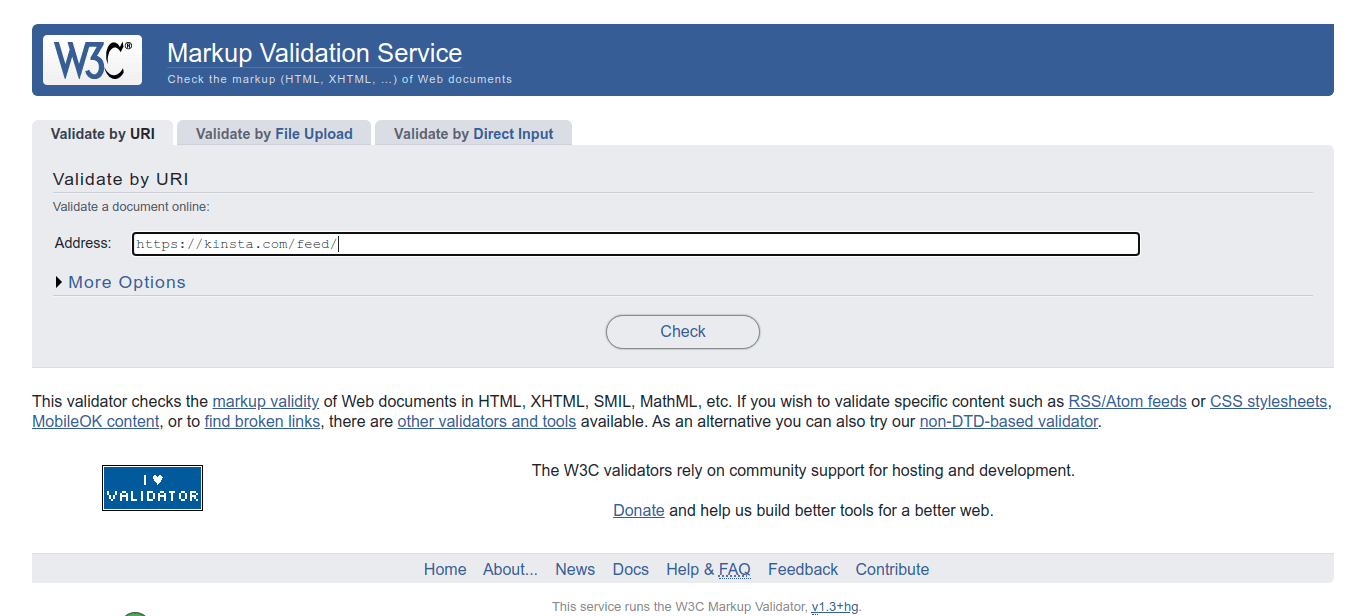Open the Help & FAQ page
This screenshot has width=1366, height=616.
coord(708,569)
